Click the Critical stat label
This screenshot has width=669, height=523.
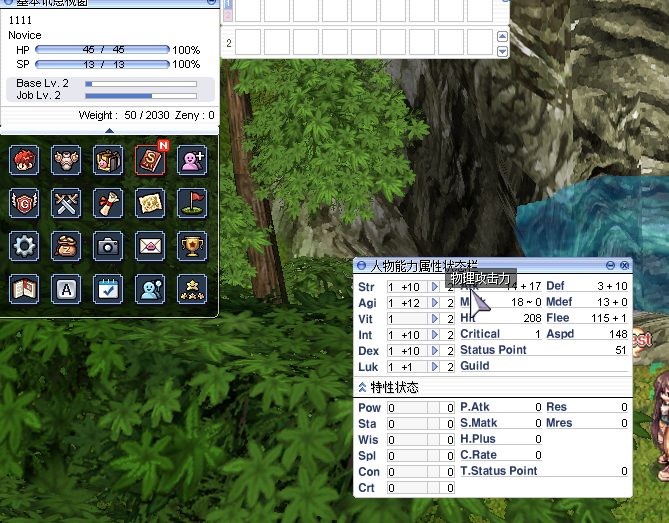tap(480, 334)
